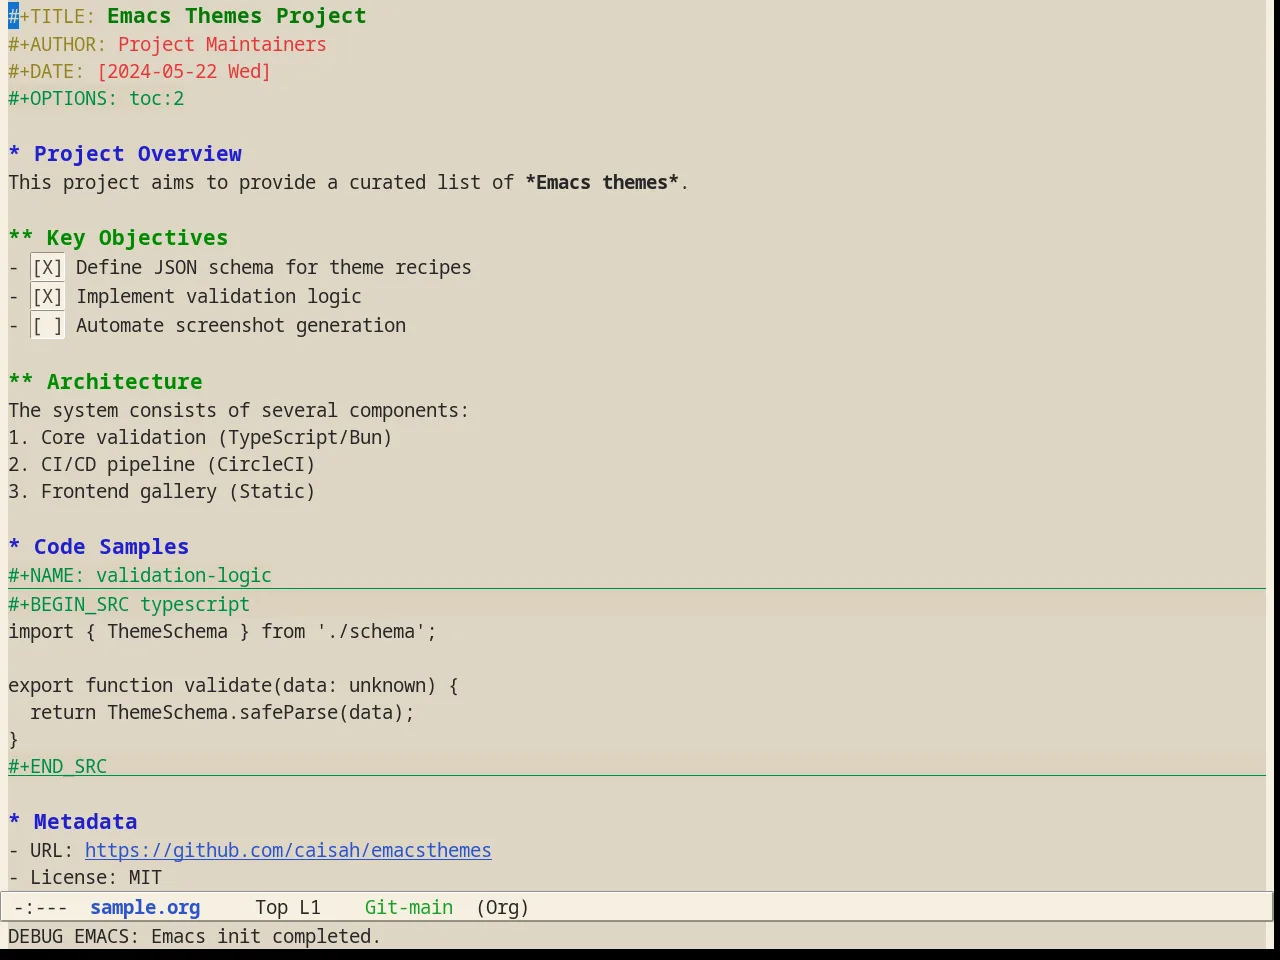Click the '#+OPTIONS:' keyword
Image resolution: width=1280 pixels, height=960 pixels.
point(62,98)
